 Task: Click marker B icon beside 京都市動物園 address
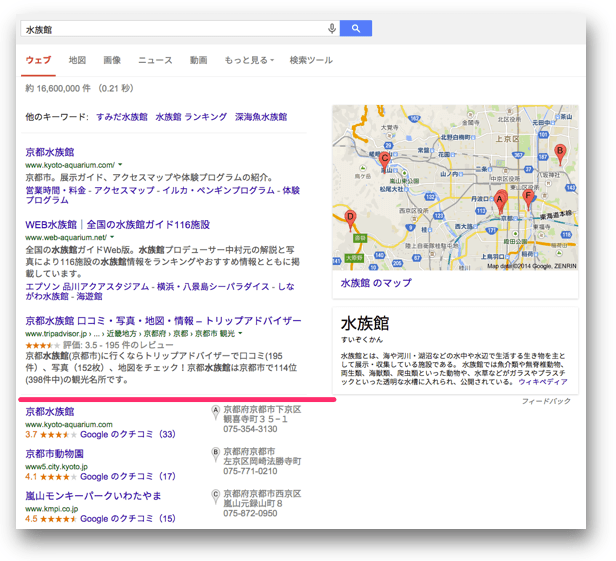pyautogui.click(x=215, y=454)
